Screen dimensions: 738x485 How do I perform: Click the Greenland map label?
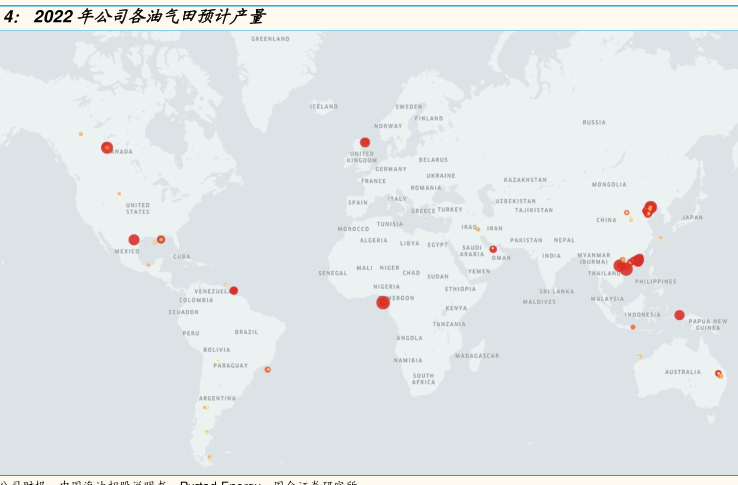tap(270, 39)
